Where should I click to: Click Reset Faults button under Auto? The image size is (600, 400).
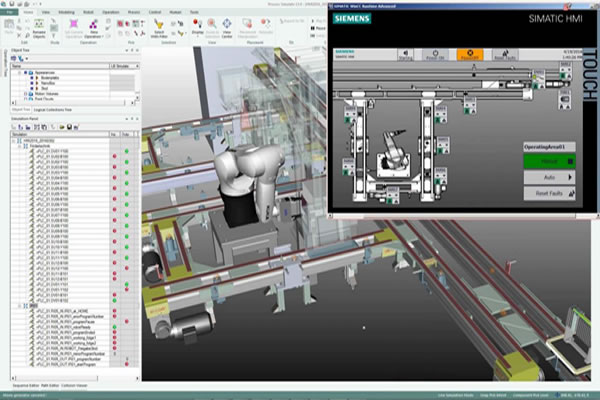(x=549, y=194)
